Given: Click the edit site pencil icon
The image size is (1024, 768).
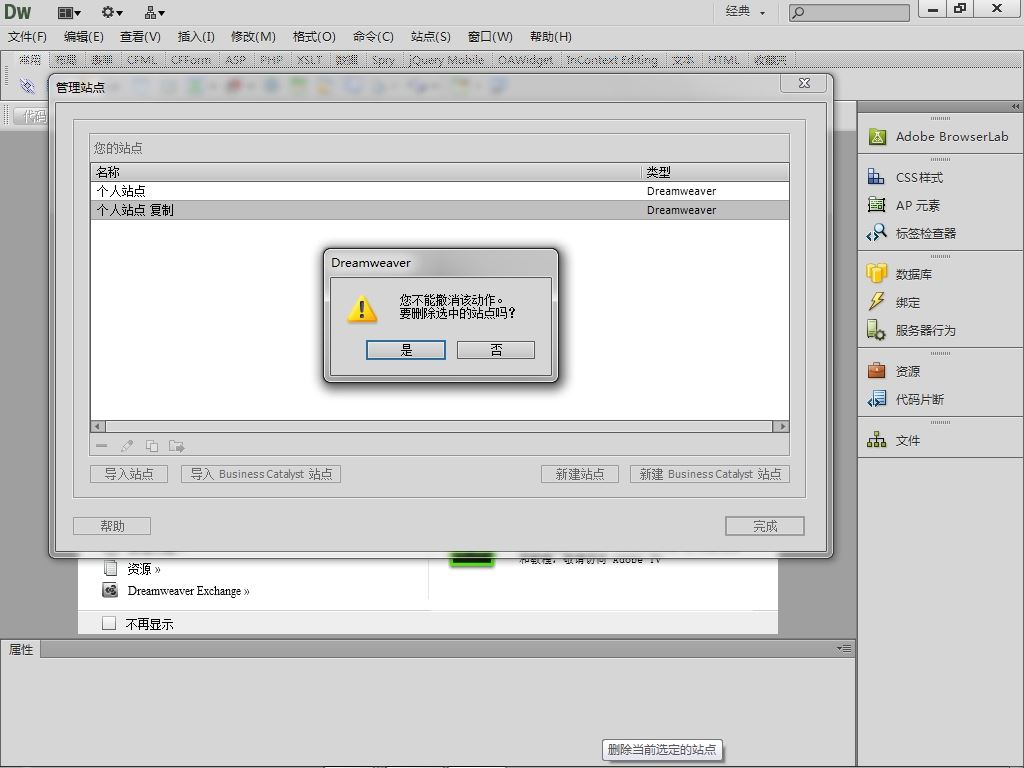Looking at the screenshot, I should click(127, 446).
